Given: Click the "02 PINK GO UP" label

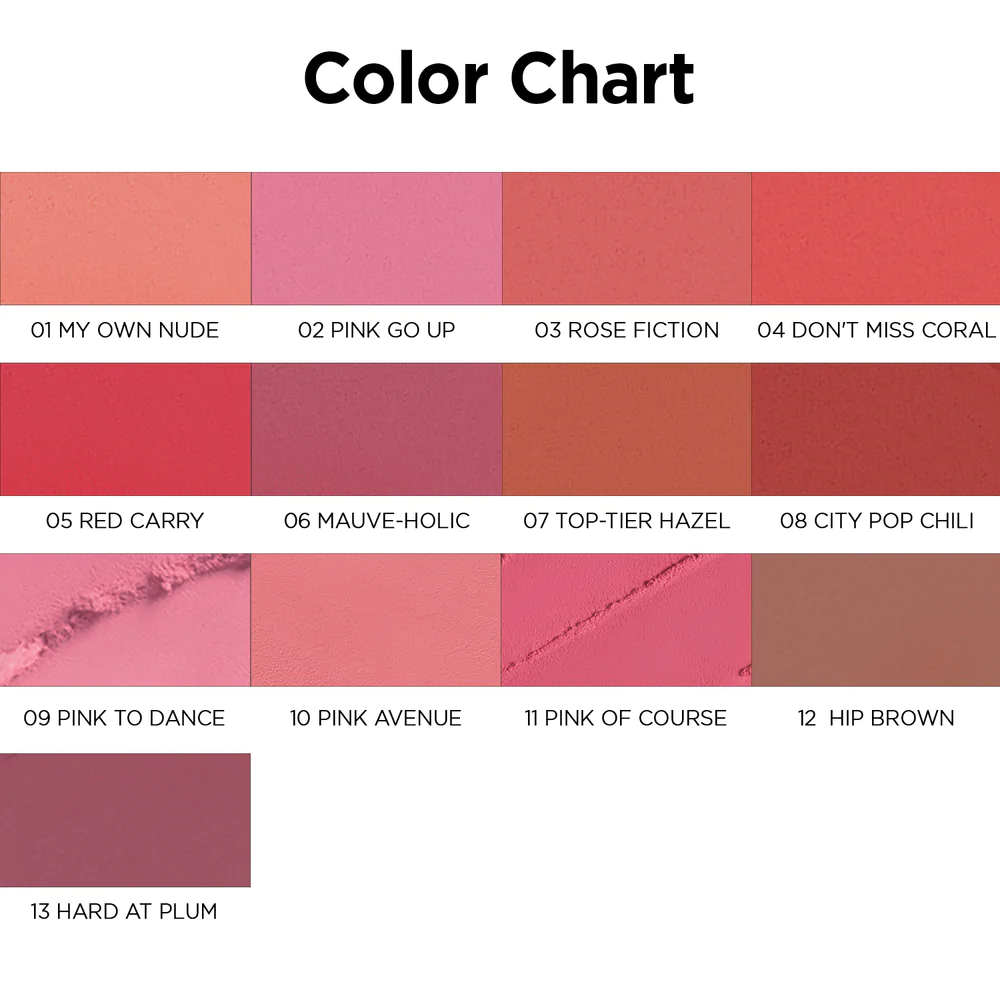Looking at the screenshot, I should point(376,330).
